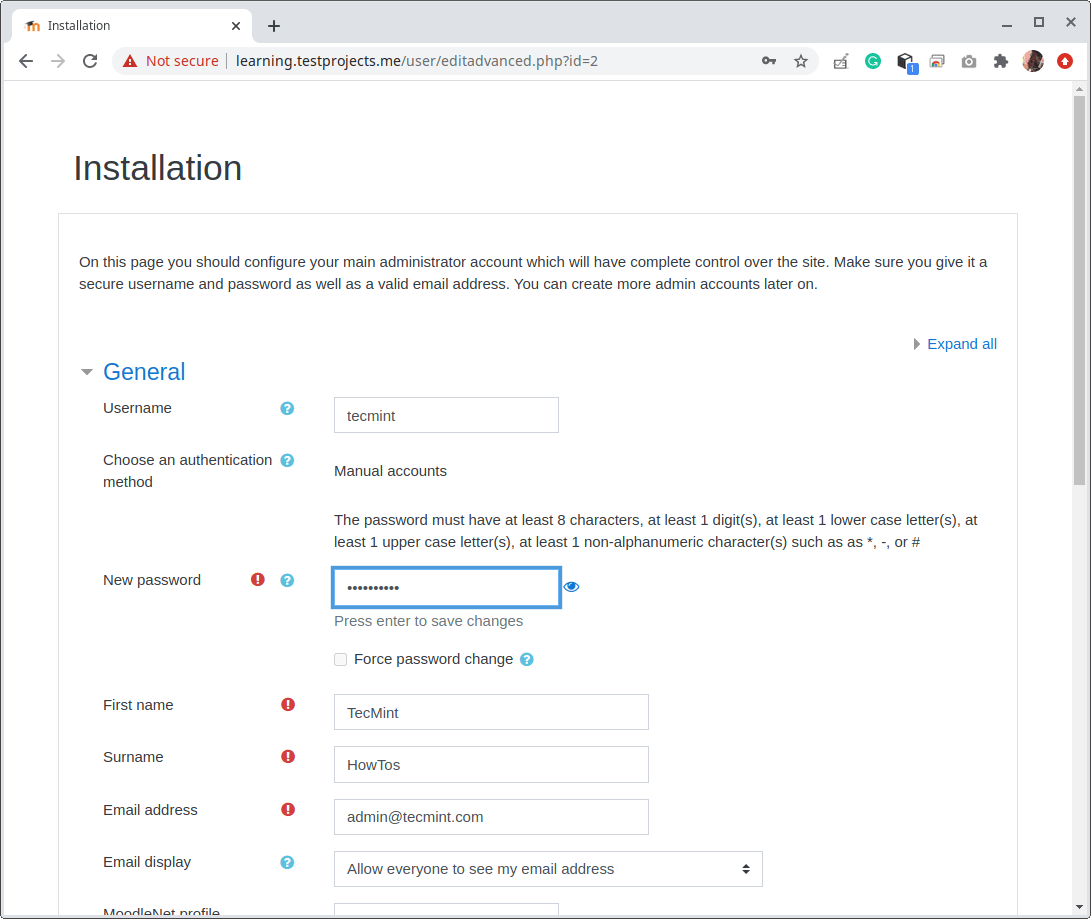Open help for Email display
Image resolution: width=1091 pixels, height=919 pixels.
pyautogui.click(x=287, y=862)
